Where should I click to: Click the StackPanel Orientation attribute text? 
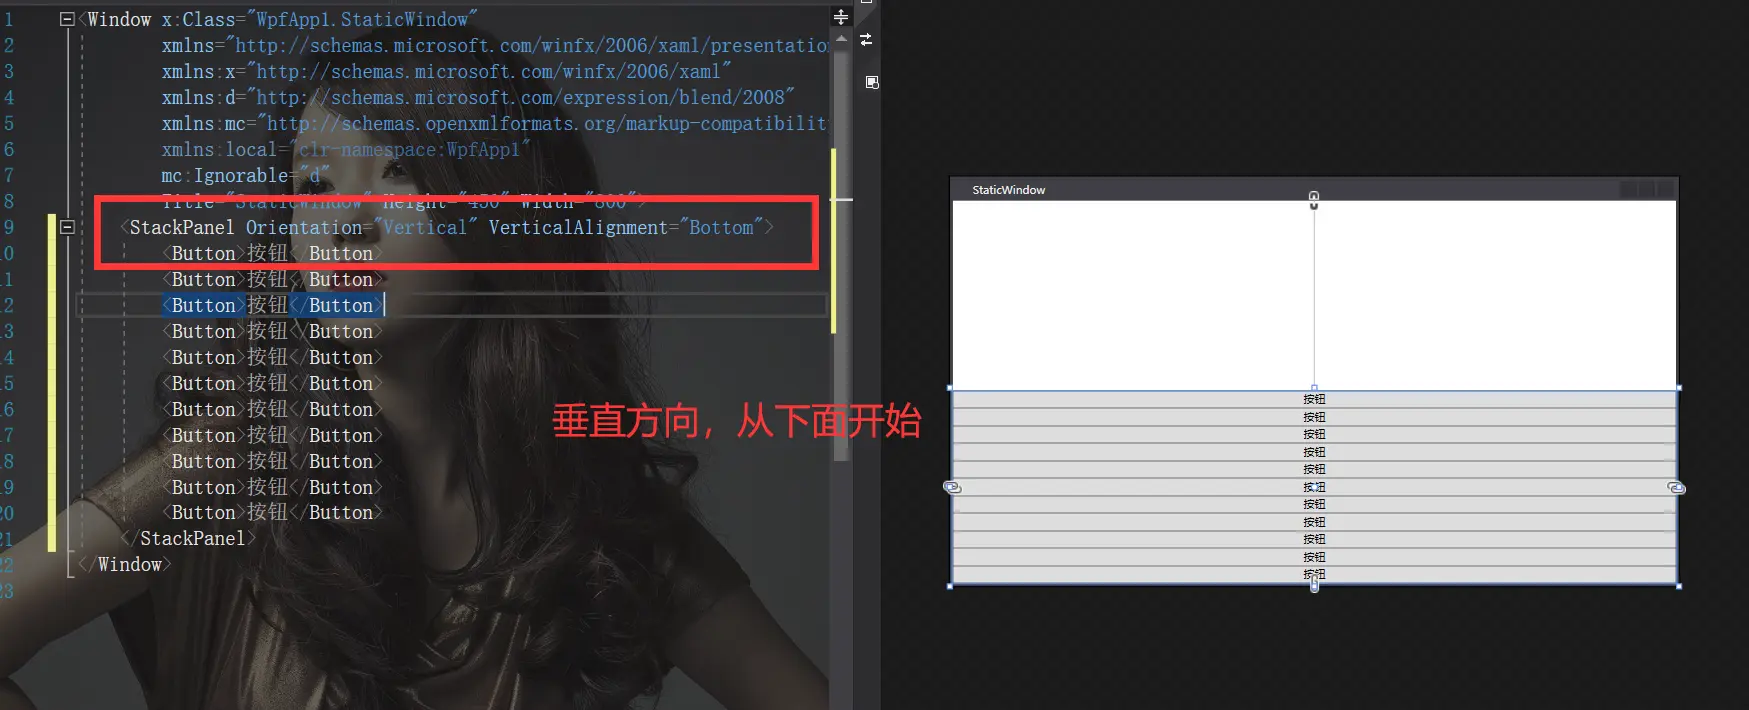tap(362, 227)
